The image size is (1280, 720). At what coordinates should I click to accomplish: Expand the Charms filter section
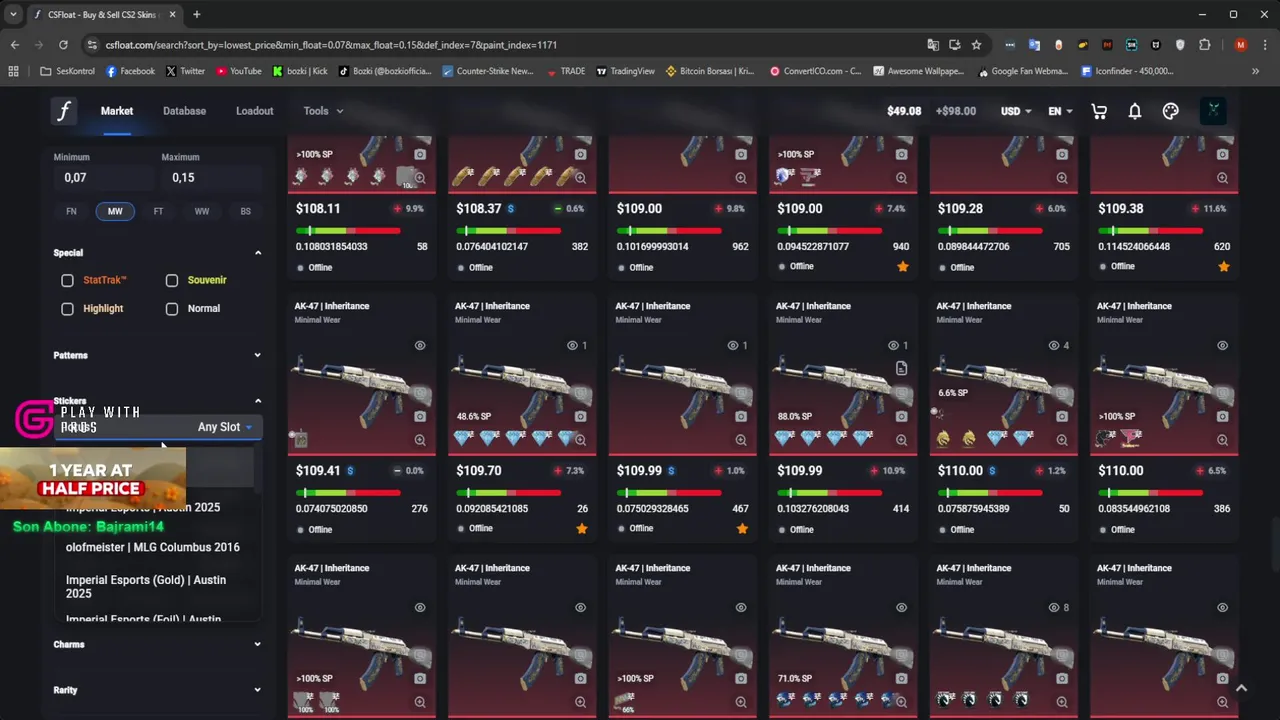258,644
